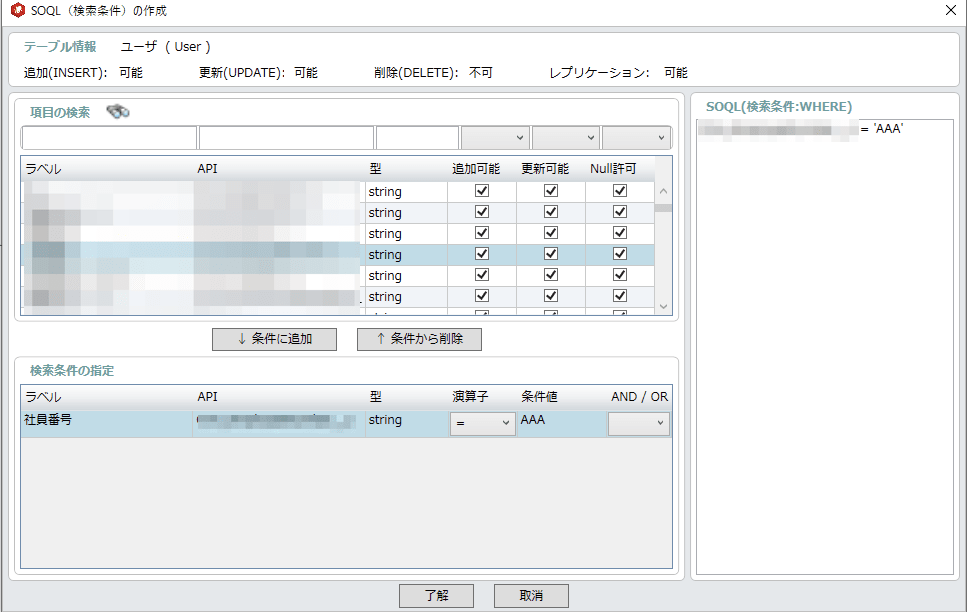The height and width of the screenshot is (612, 967).
Task: Click the 条件に追加 button
Action: (274, 339)
